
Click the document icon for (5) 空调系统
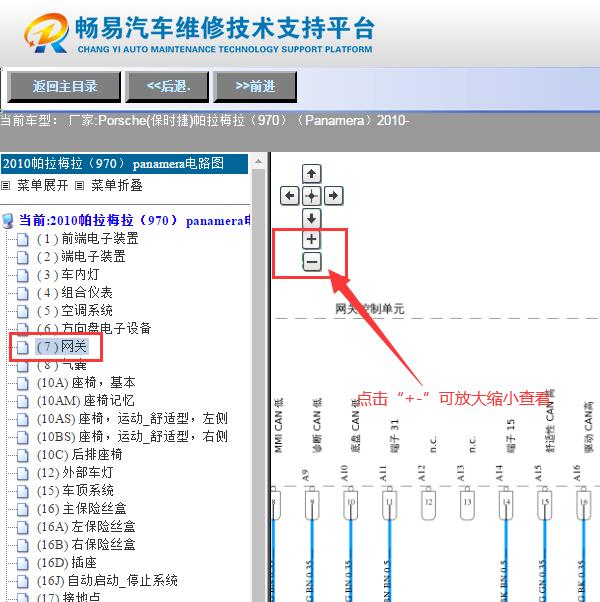23,311
